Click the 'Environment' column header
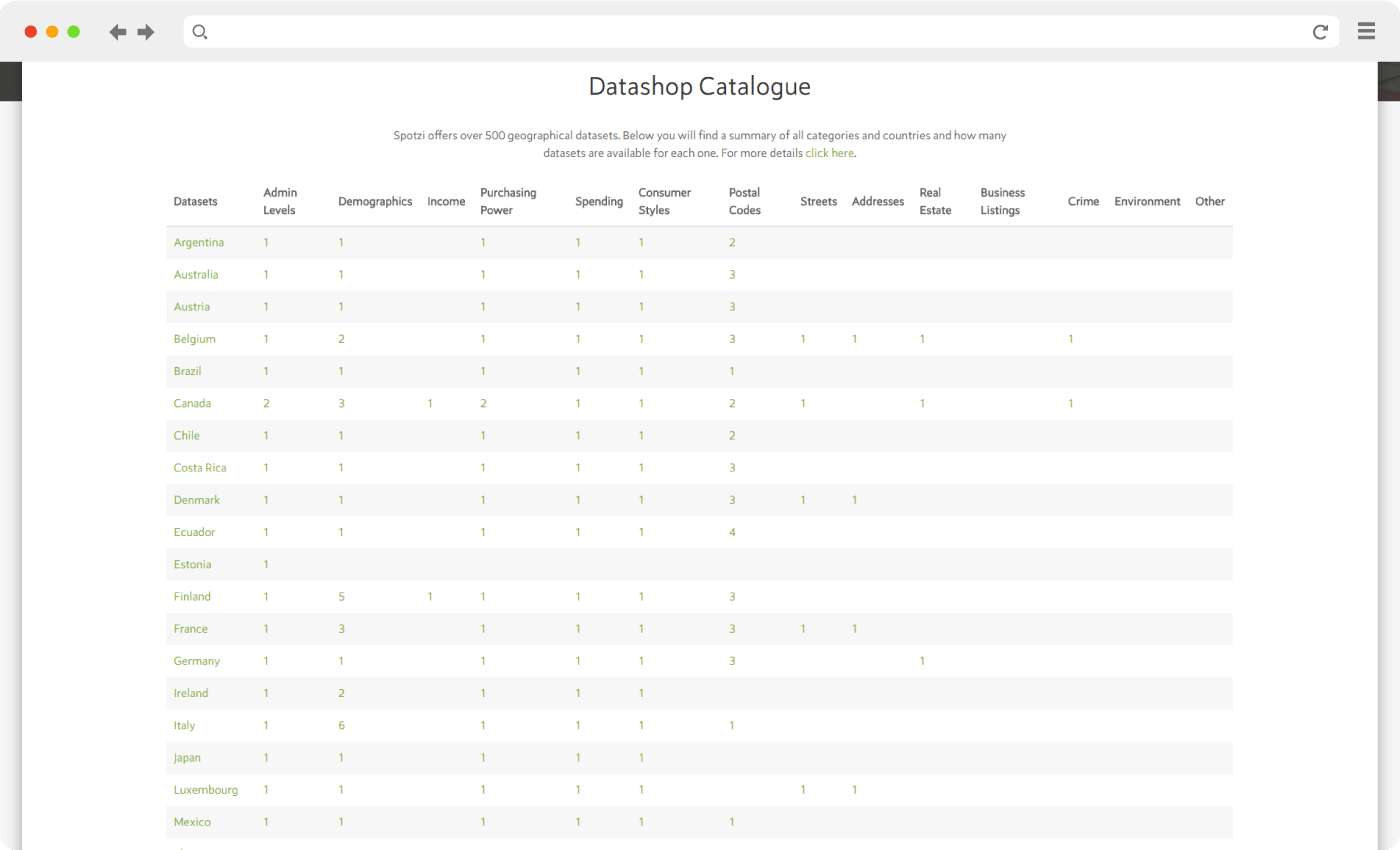 1147,201
